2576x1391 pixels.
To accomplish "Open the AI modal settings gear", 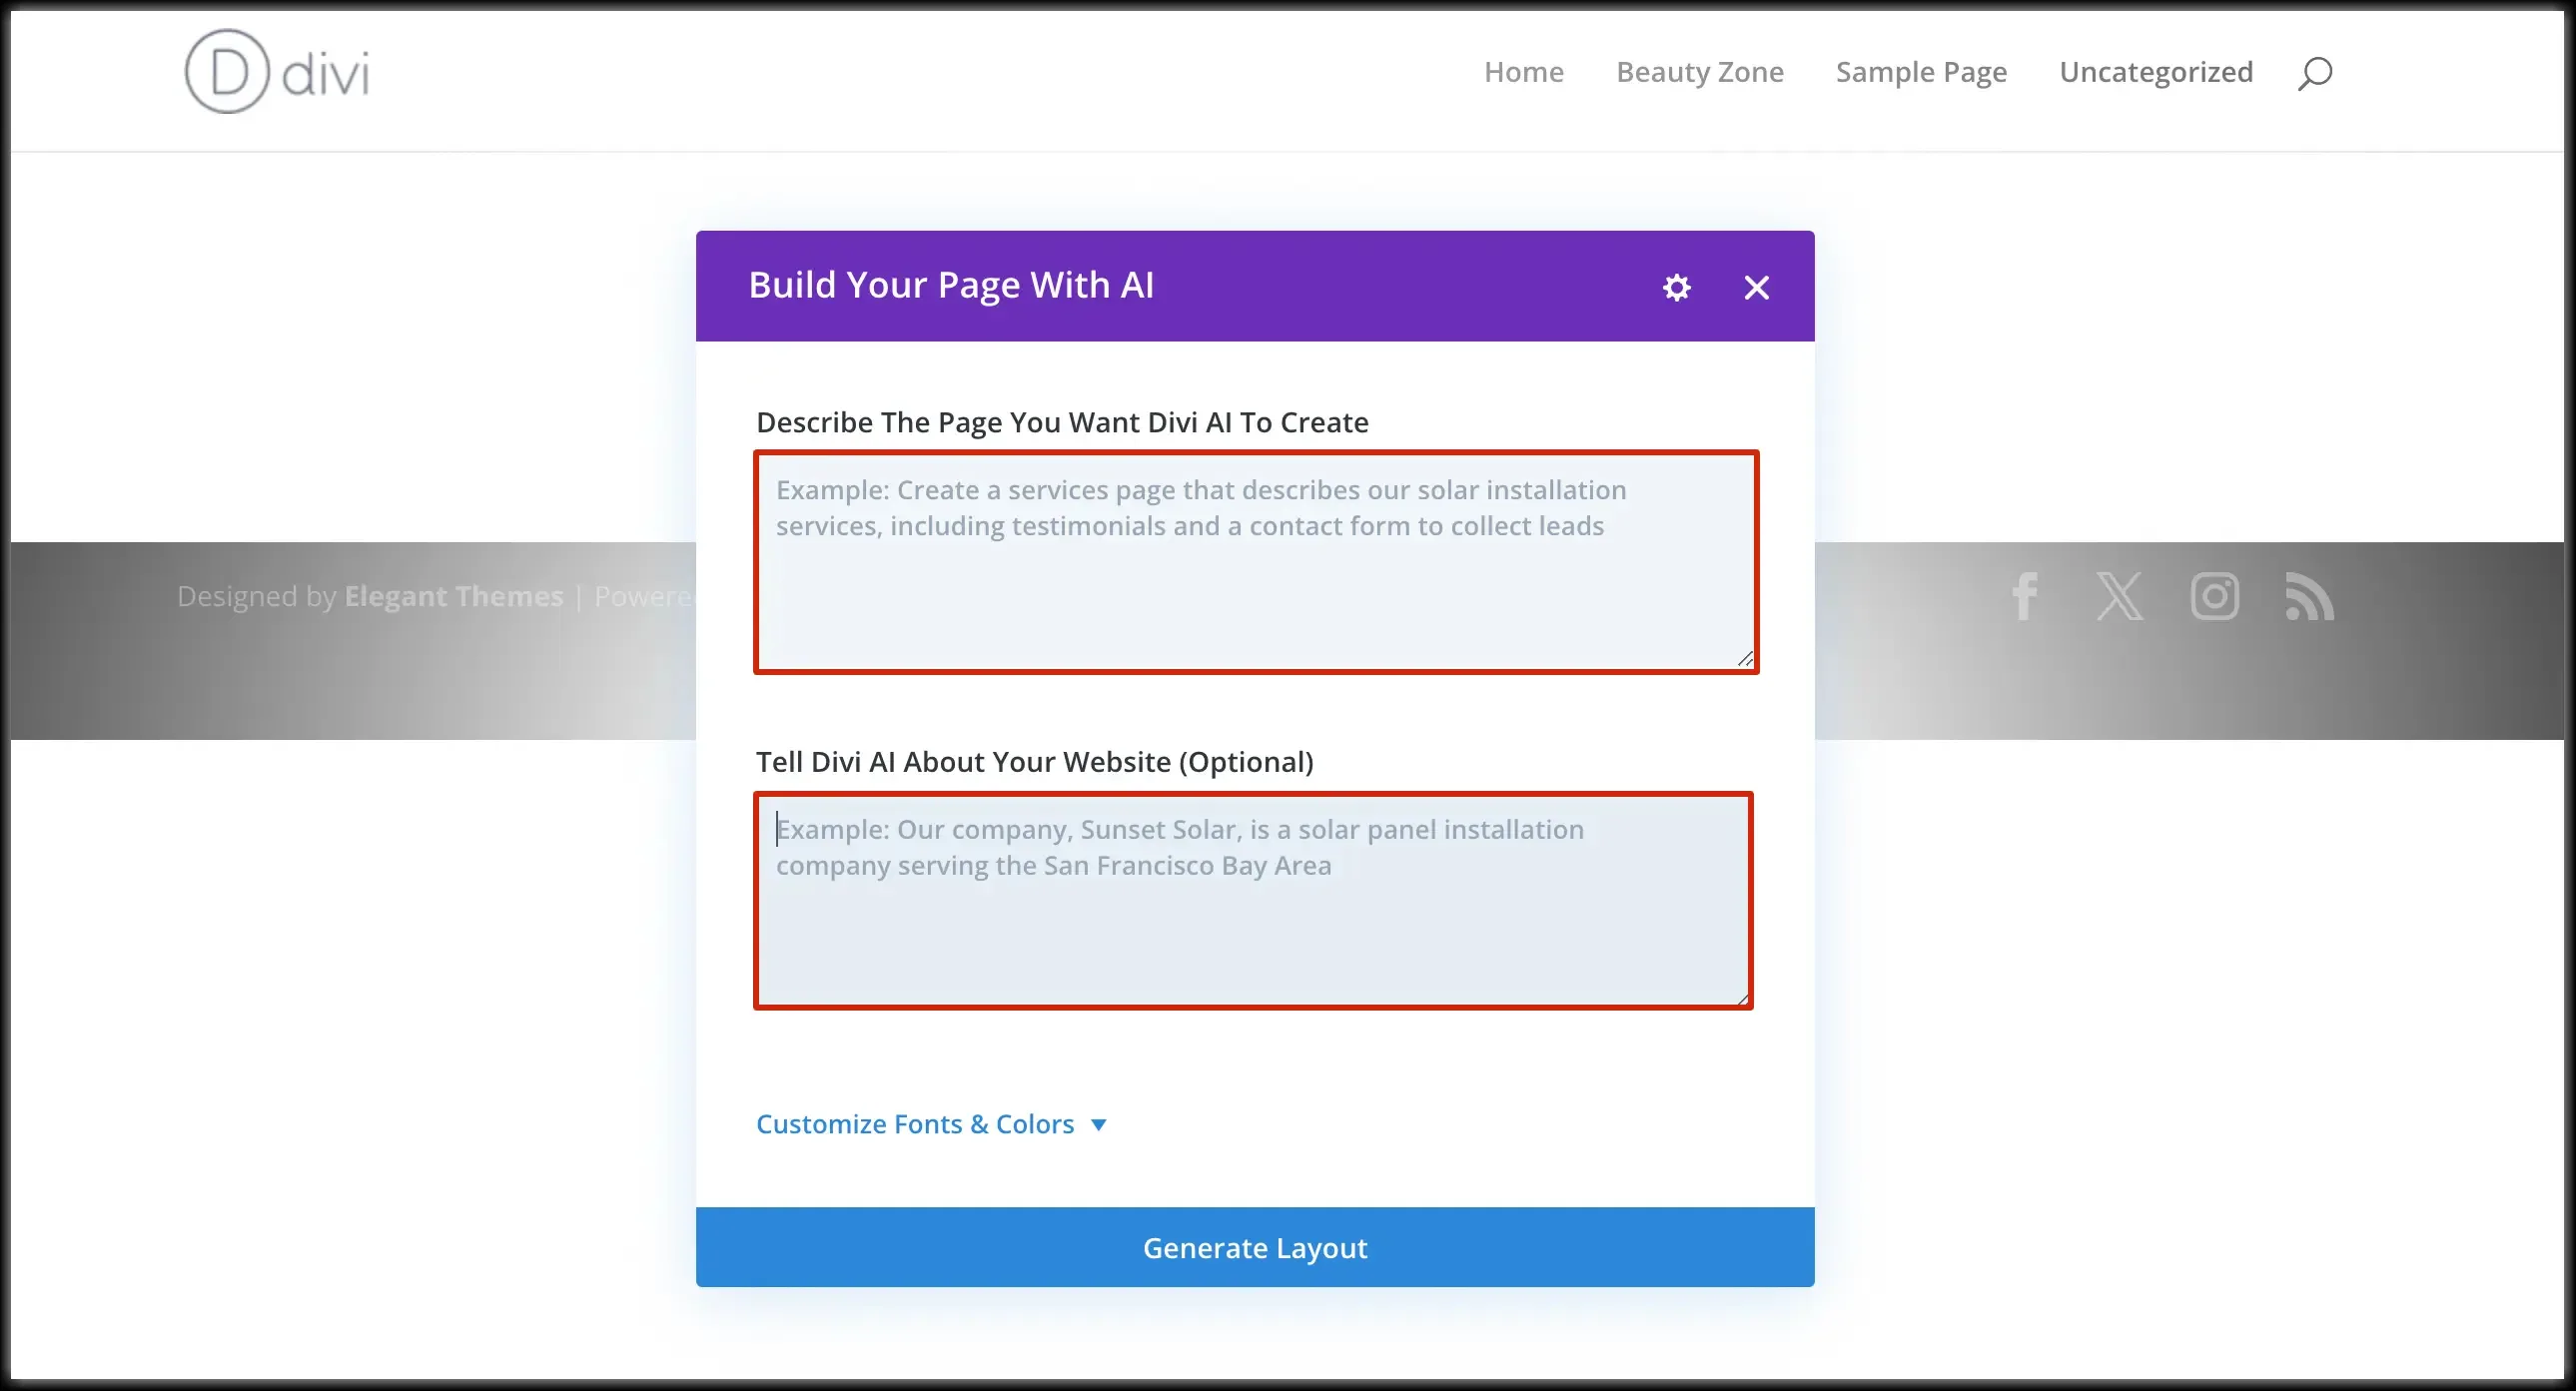I will point(1676,288).
